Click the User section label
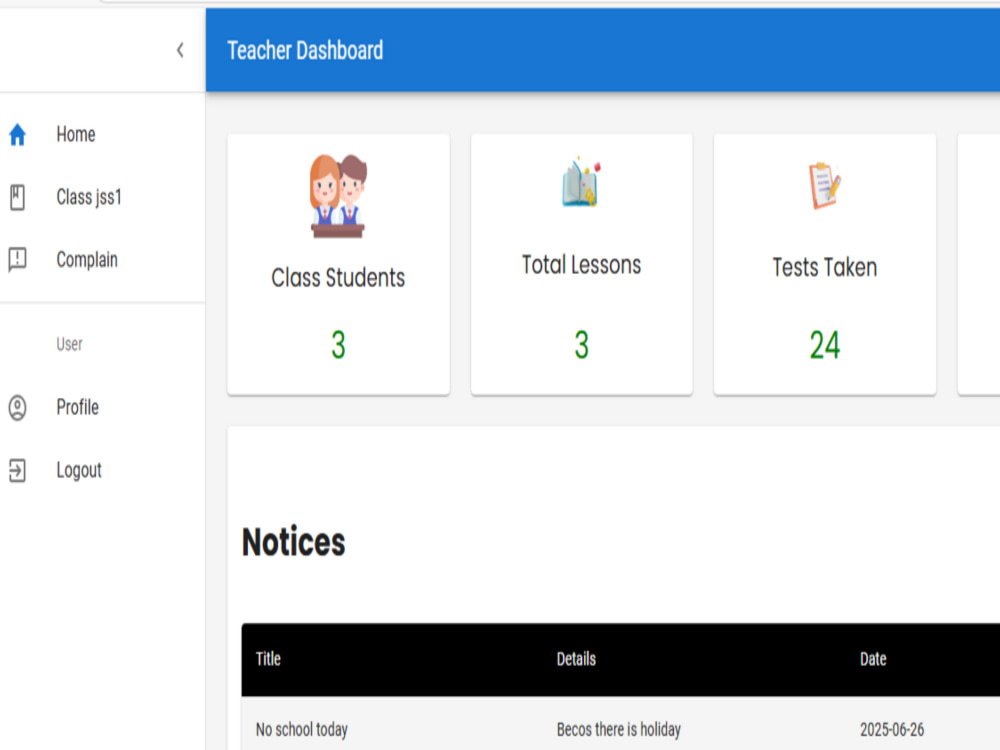This screenshot has height=750, width=1000. (69, 344)
